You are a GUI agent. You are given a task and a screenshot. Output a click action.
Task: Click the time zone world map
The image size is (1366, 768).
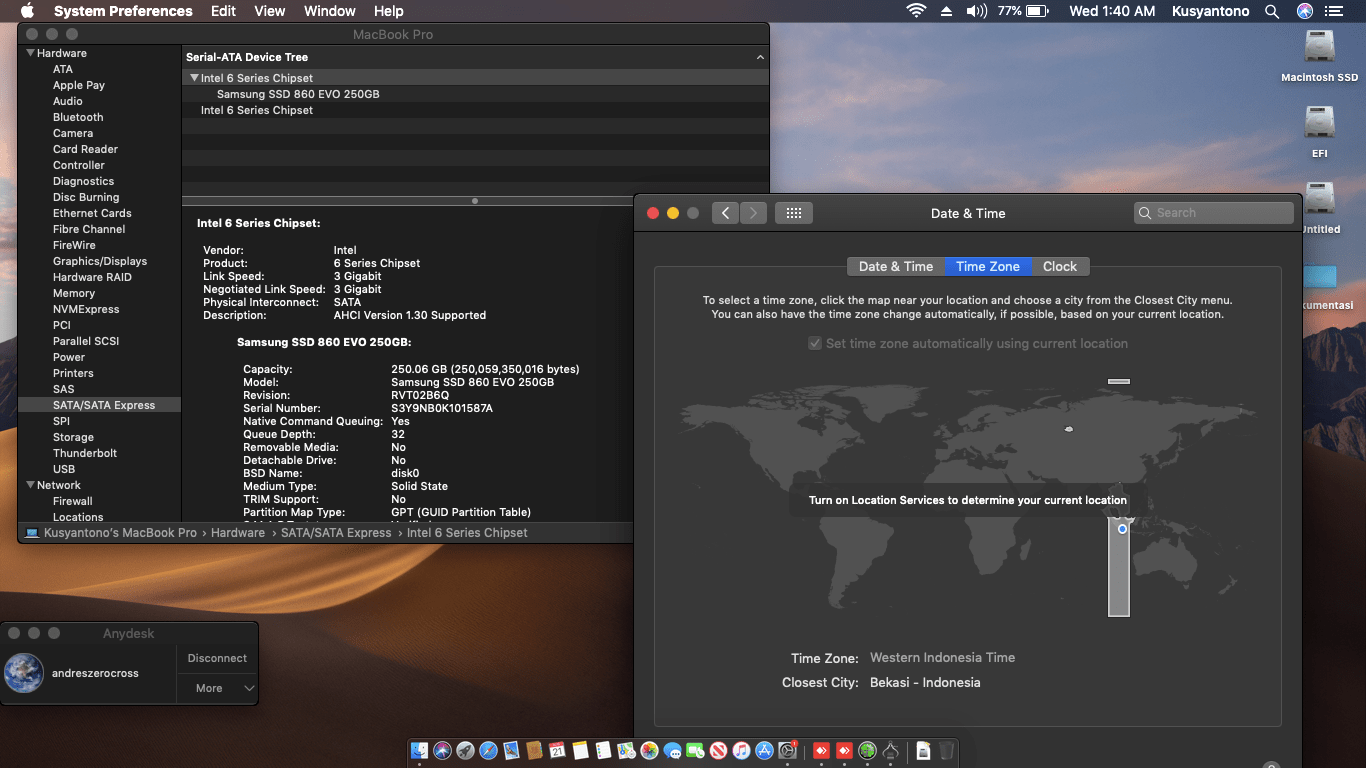967,496
